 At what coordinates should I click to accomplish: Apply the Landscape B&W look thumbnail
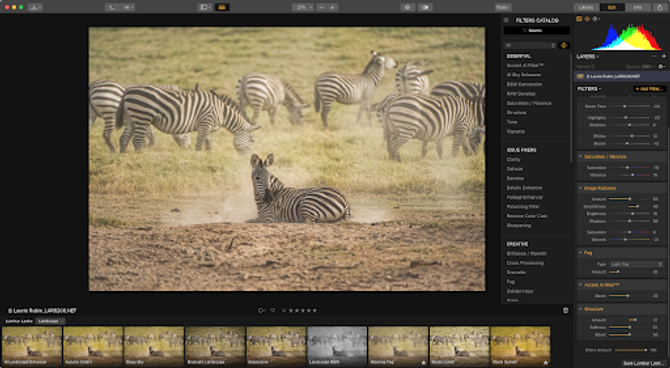337,346
